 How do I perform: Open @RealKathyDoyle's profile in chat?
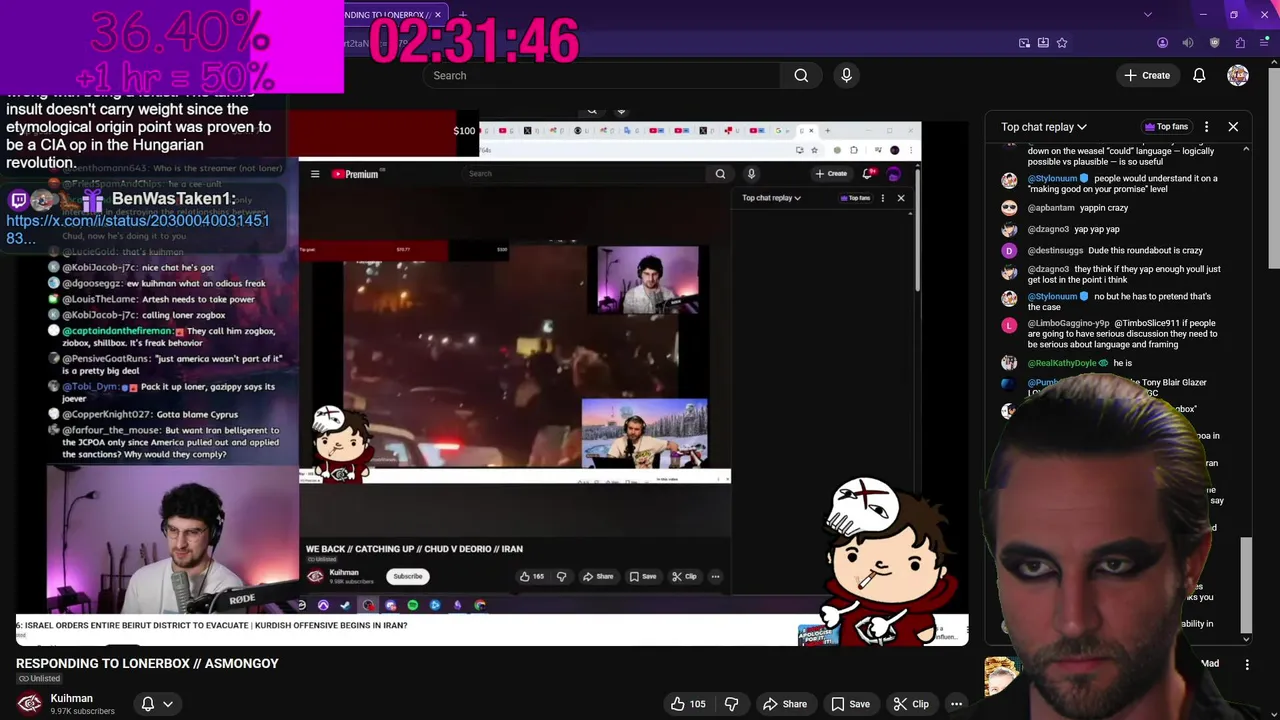(x=1009, y=363)
